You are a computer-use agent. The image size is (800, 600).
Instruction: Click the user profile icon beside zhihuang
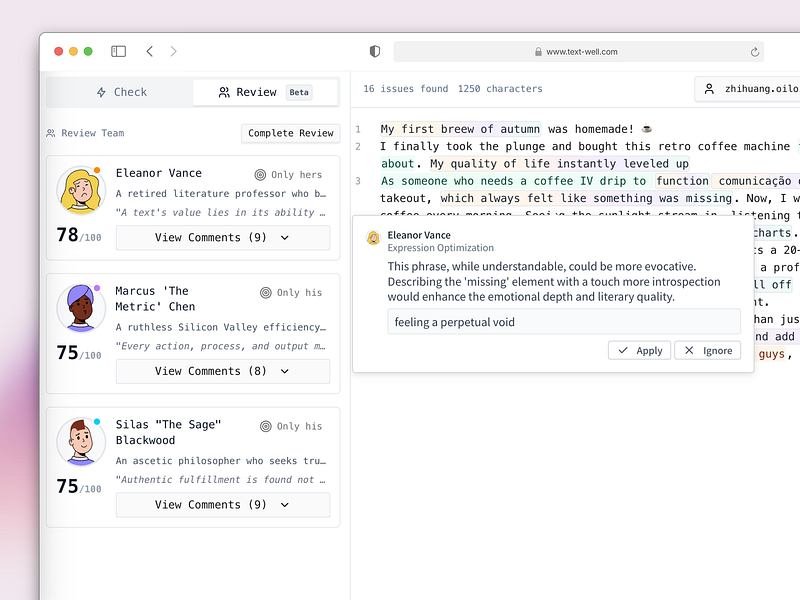tap(709, 89)
